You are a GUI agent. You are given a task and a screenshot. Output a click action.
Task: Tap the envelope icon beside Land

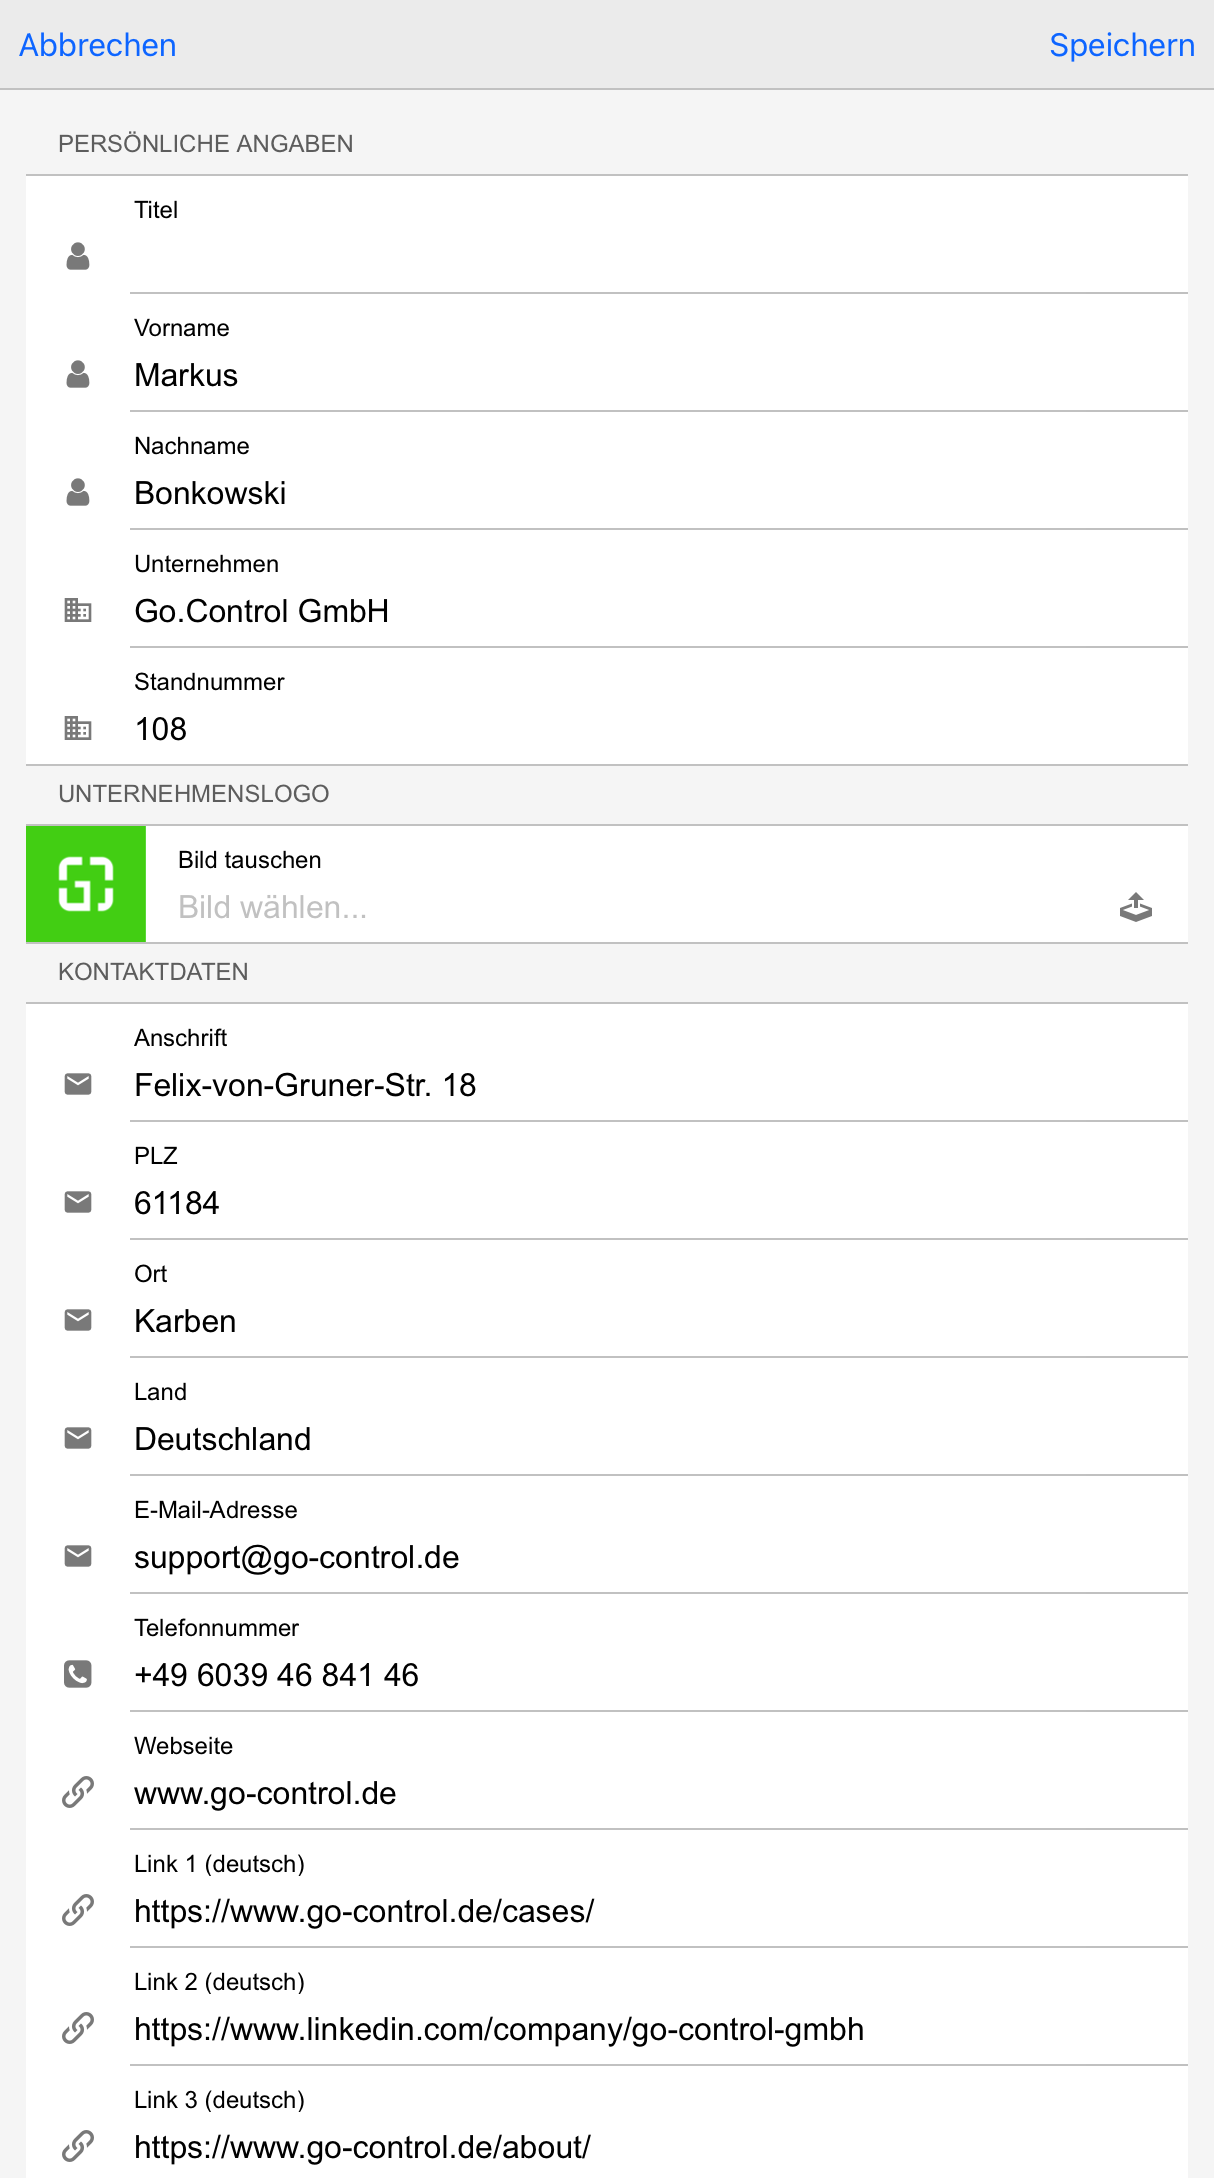[78, 1438]
